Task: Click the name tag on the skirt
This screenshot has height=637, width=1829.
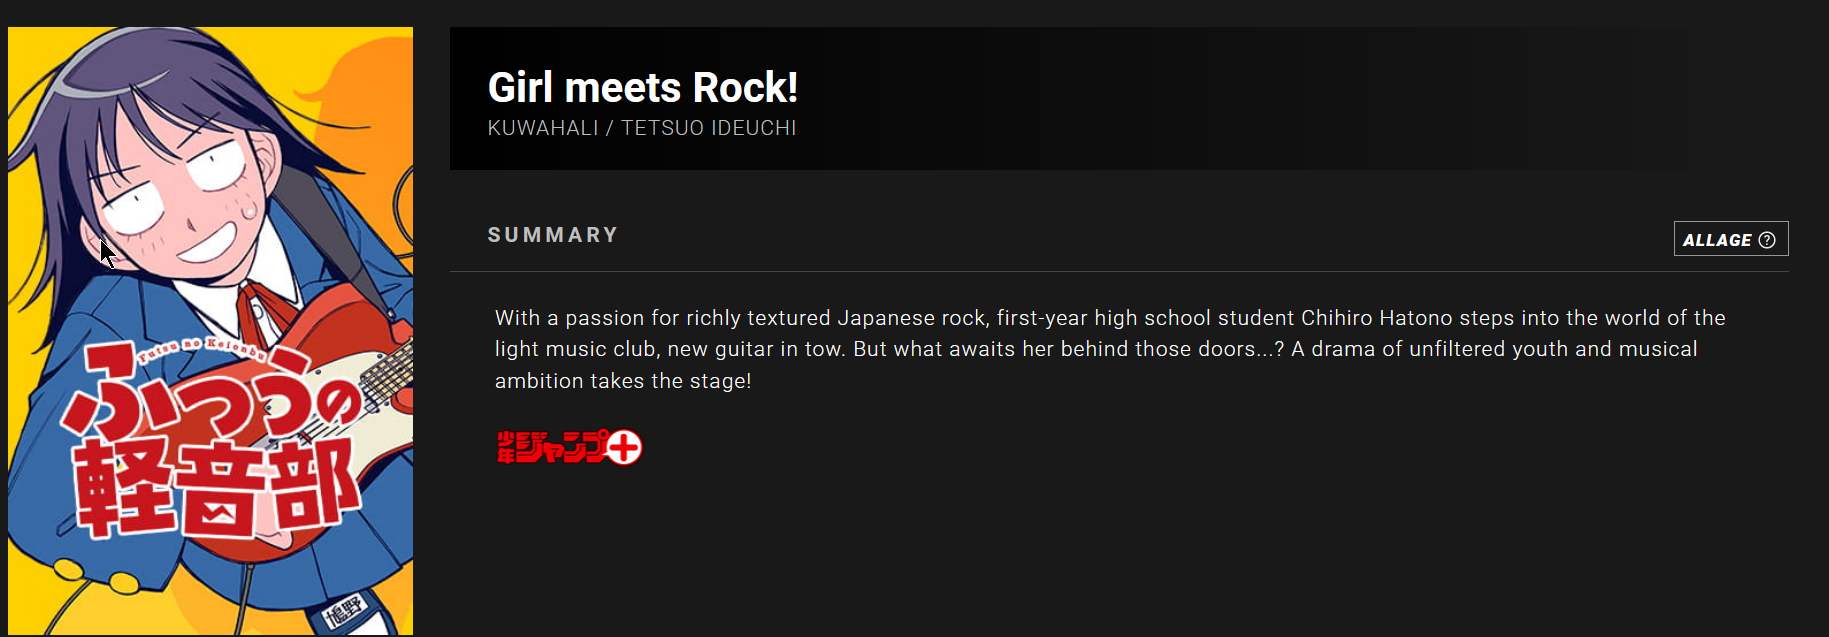Action: 345,609
